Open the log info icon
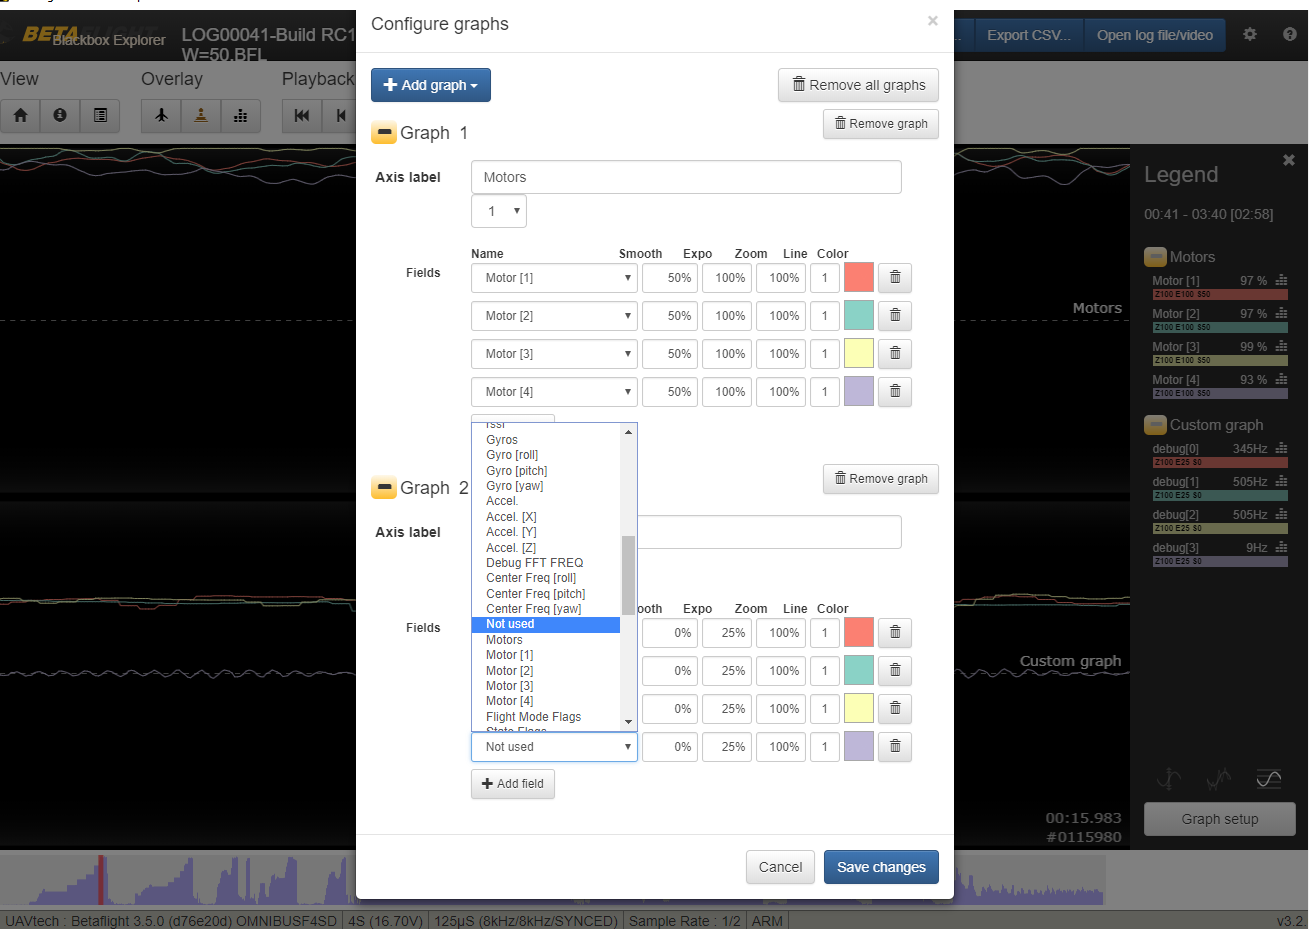1309x929 pixels. 59,115
